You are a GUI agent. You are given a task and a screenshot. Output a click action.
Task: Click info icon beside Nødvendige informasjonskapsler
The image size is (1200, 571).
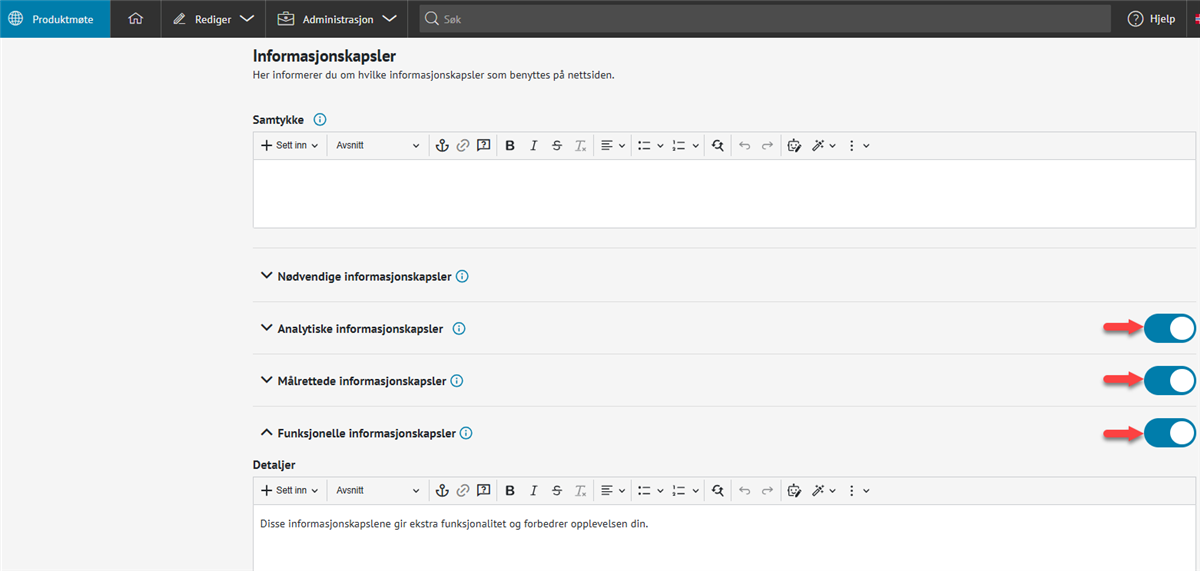[462, 276]
